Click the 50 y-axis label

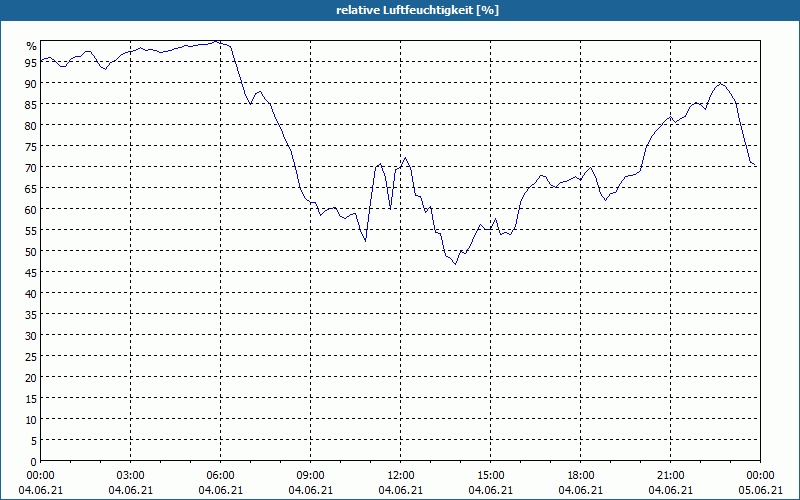tap(31, 252)
